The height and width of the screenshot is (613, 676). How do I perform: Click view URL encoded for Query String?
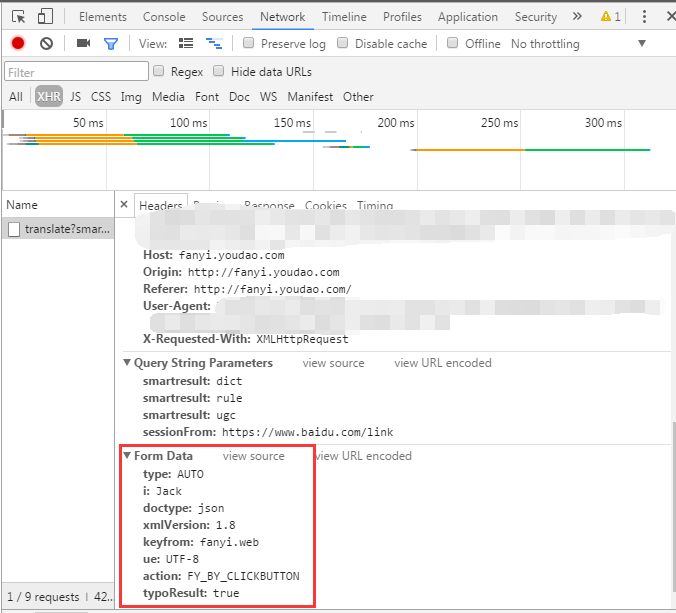[x=443, y=363]
